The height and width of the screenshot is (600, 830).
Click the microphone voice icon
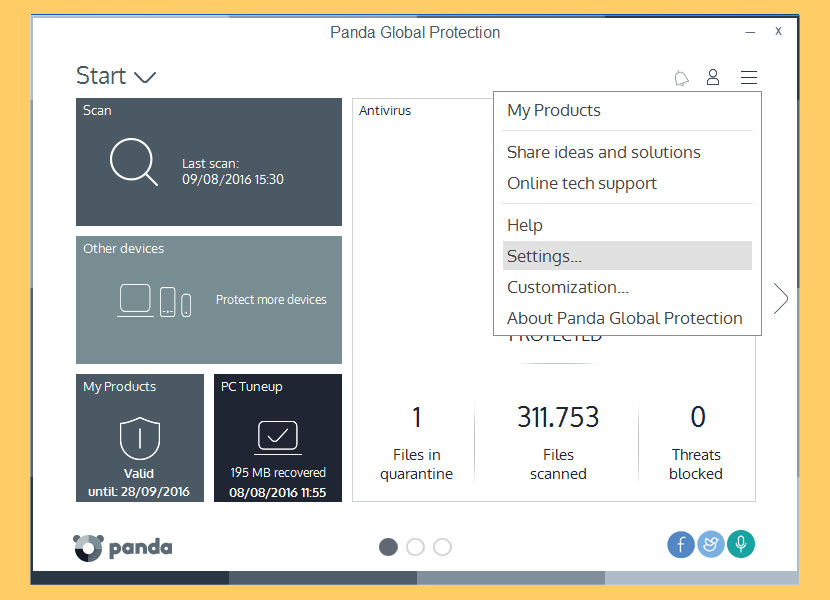pos(741,544)
